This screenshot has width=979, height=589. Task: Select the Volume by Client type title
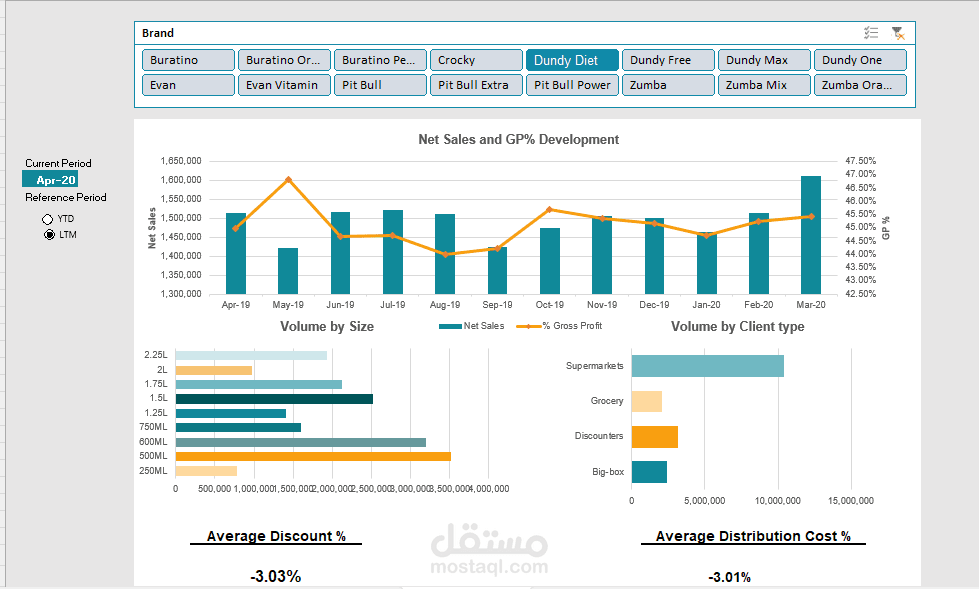[737, 327]
